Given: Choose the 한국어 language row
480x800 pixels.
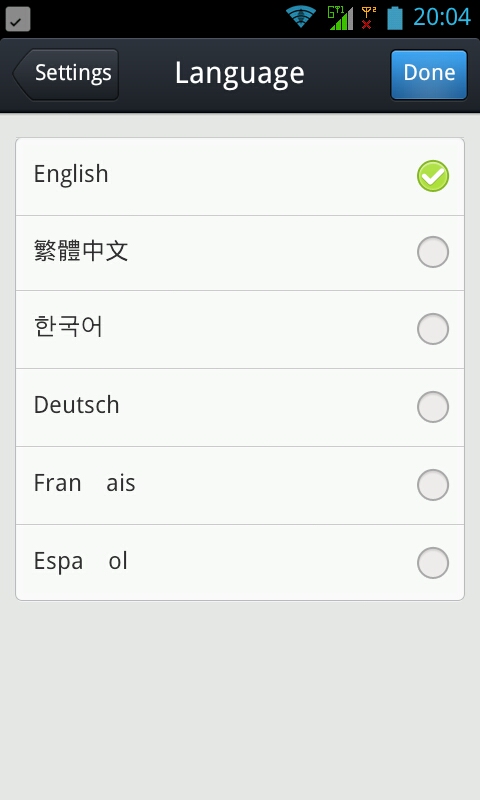Looking at the screenshot, I should click(x=240, y=330).
